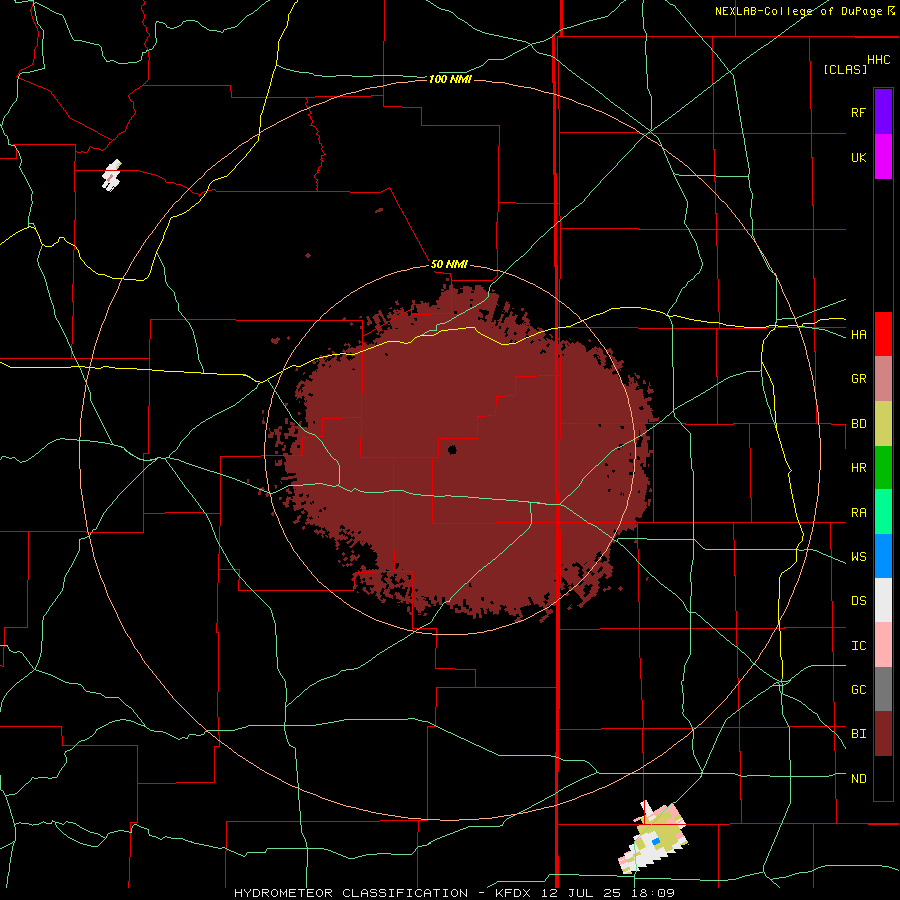Click the magenta UK legend color swatch
The height and width of the screenshot is (900, 900).
point(883,157)
